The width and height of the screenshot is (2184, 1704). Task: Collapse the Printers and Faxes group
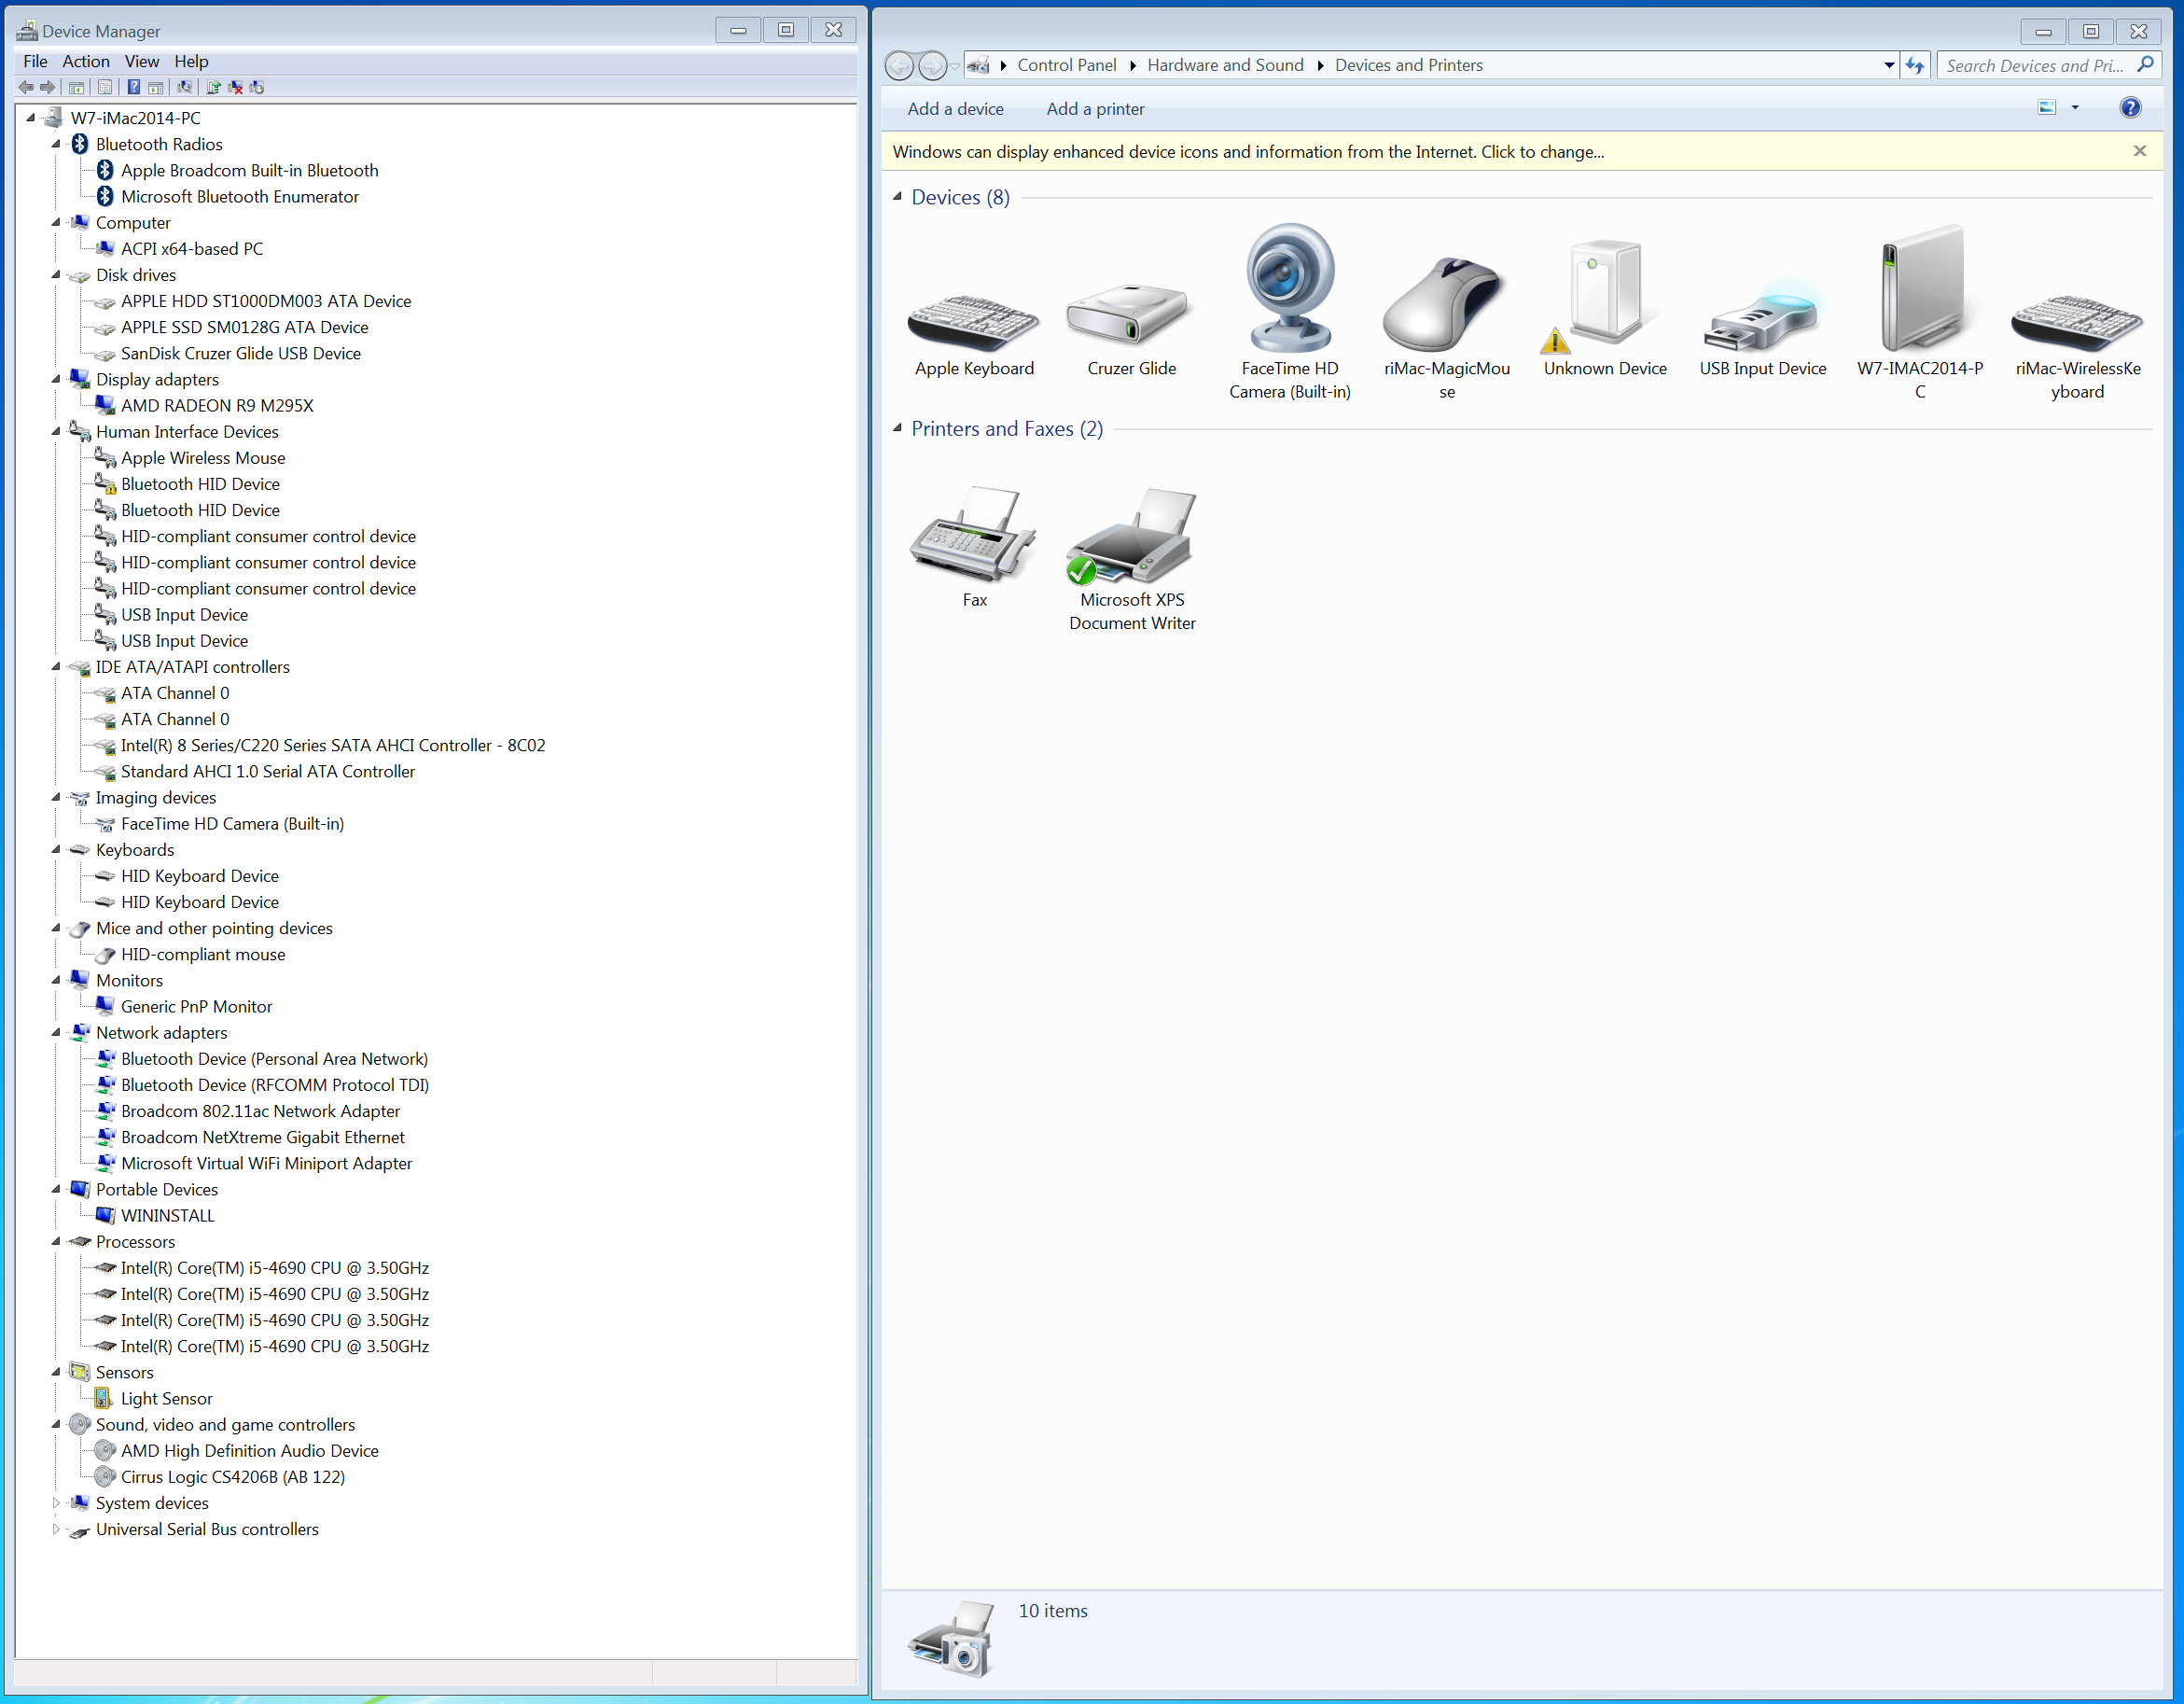897,428
